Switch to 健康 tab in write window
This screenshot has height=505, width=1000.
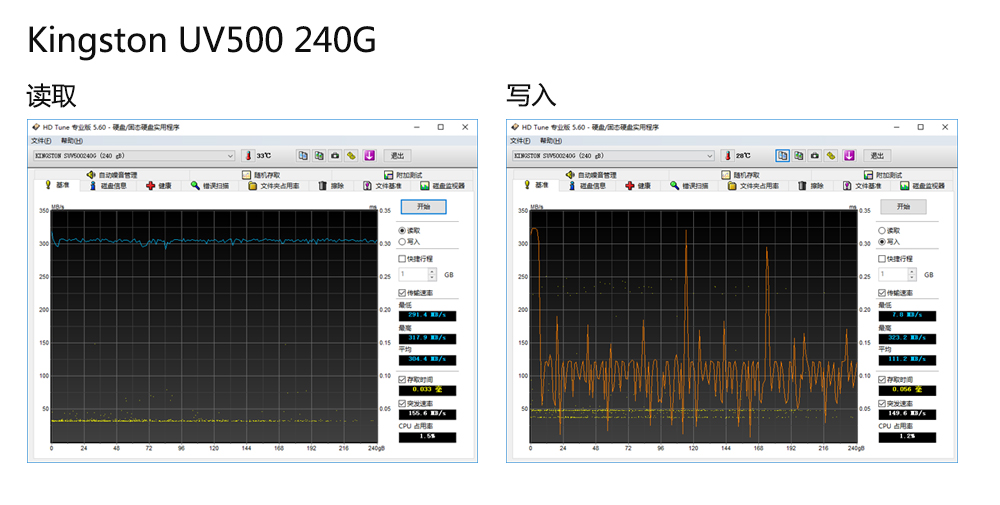click(638, 186)
